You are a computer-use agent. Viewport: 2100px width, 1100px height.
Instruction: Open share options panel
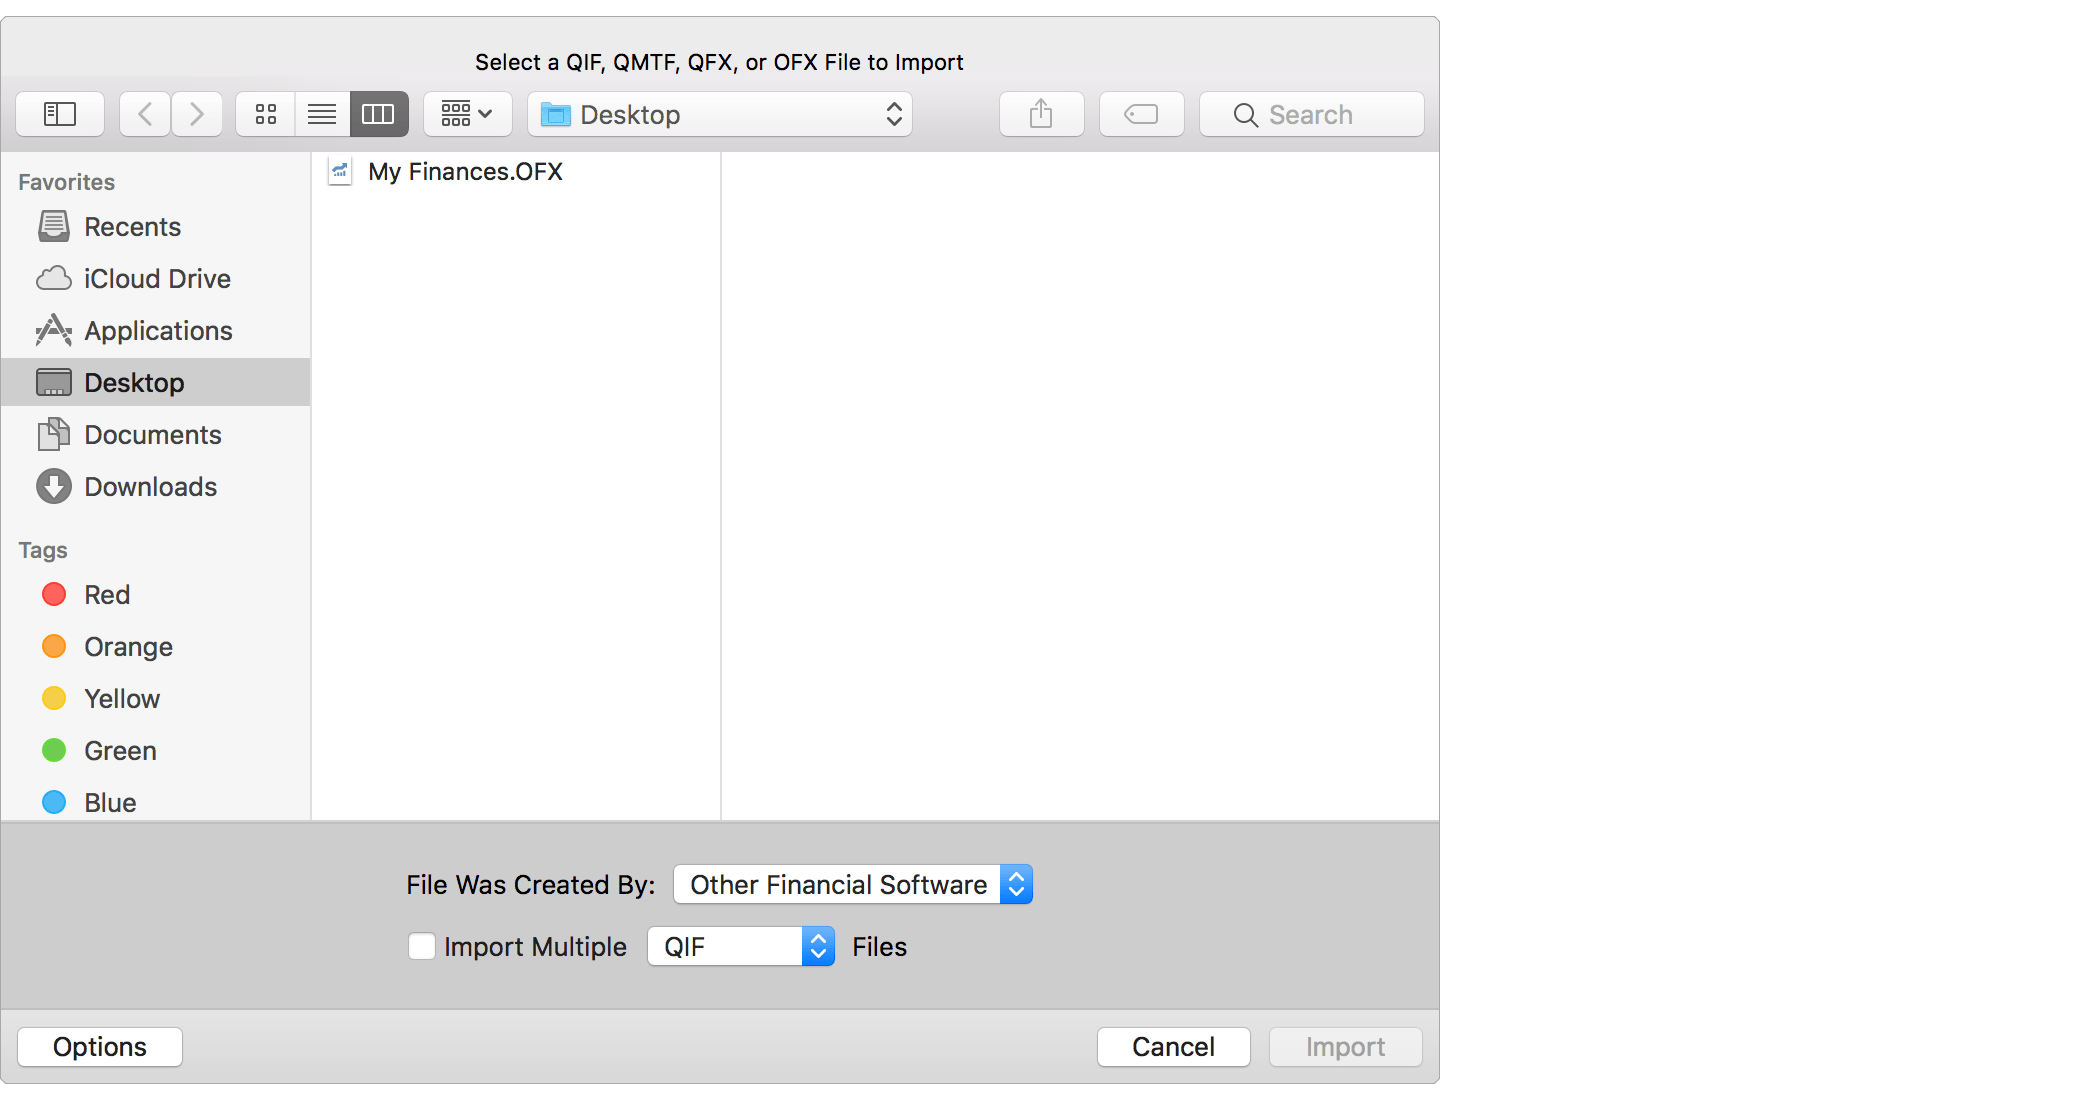tap(1040, 114)
